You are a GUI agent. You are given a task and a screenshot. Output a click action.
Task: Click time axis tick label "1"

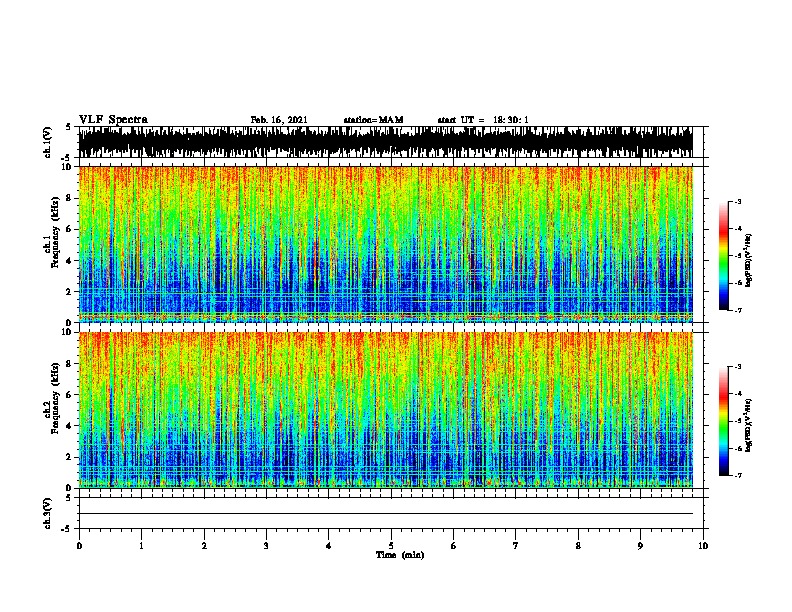[141, 546]
